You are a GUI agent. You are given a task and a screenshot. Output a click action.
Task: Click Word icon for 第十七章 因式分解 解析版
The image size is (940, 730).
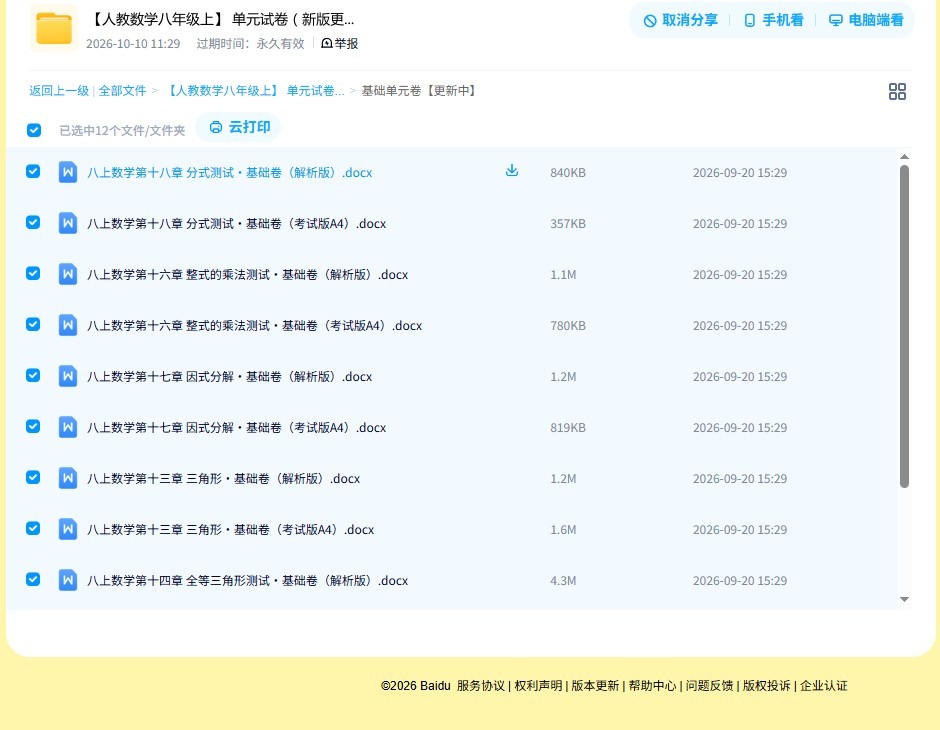(68, 376)
